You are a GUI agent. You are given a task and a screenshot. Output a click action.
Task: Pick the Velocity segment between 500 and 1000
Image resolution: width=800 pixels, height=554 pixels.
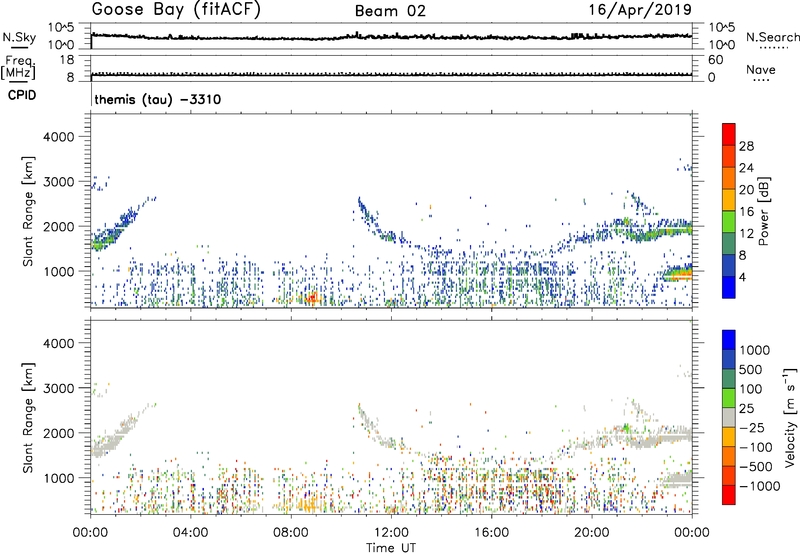click(729, 359)
